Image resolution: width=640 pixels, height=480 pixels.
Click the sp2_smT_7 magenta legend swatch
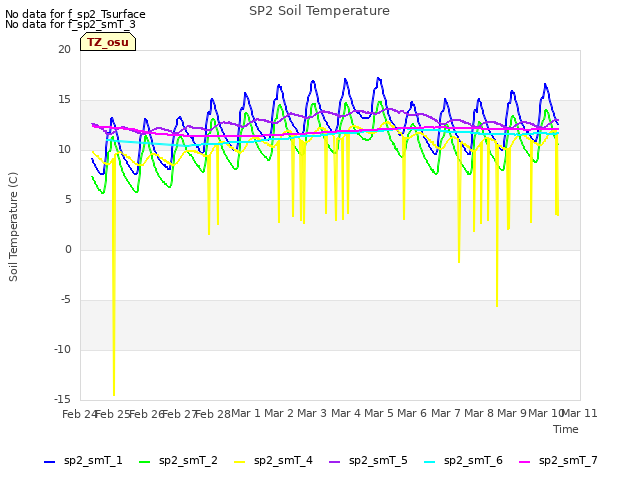point(524,462)
